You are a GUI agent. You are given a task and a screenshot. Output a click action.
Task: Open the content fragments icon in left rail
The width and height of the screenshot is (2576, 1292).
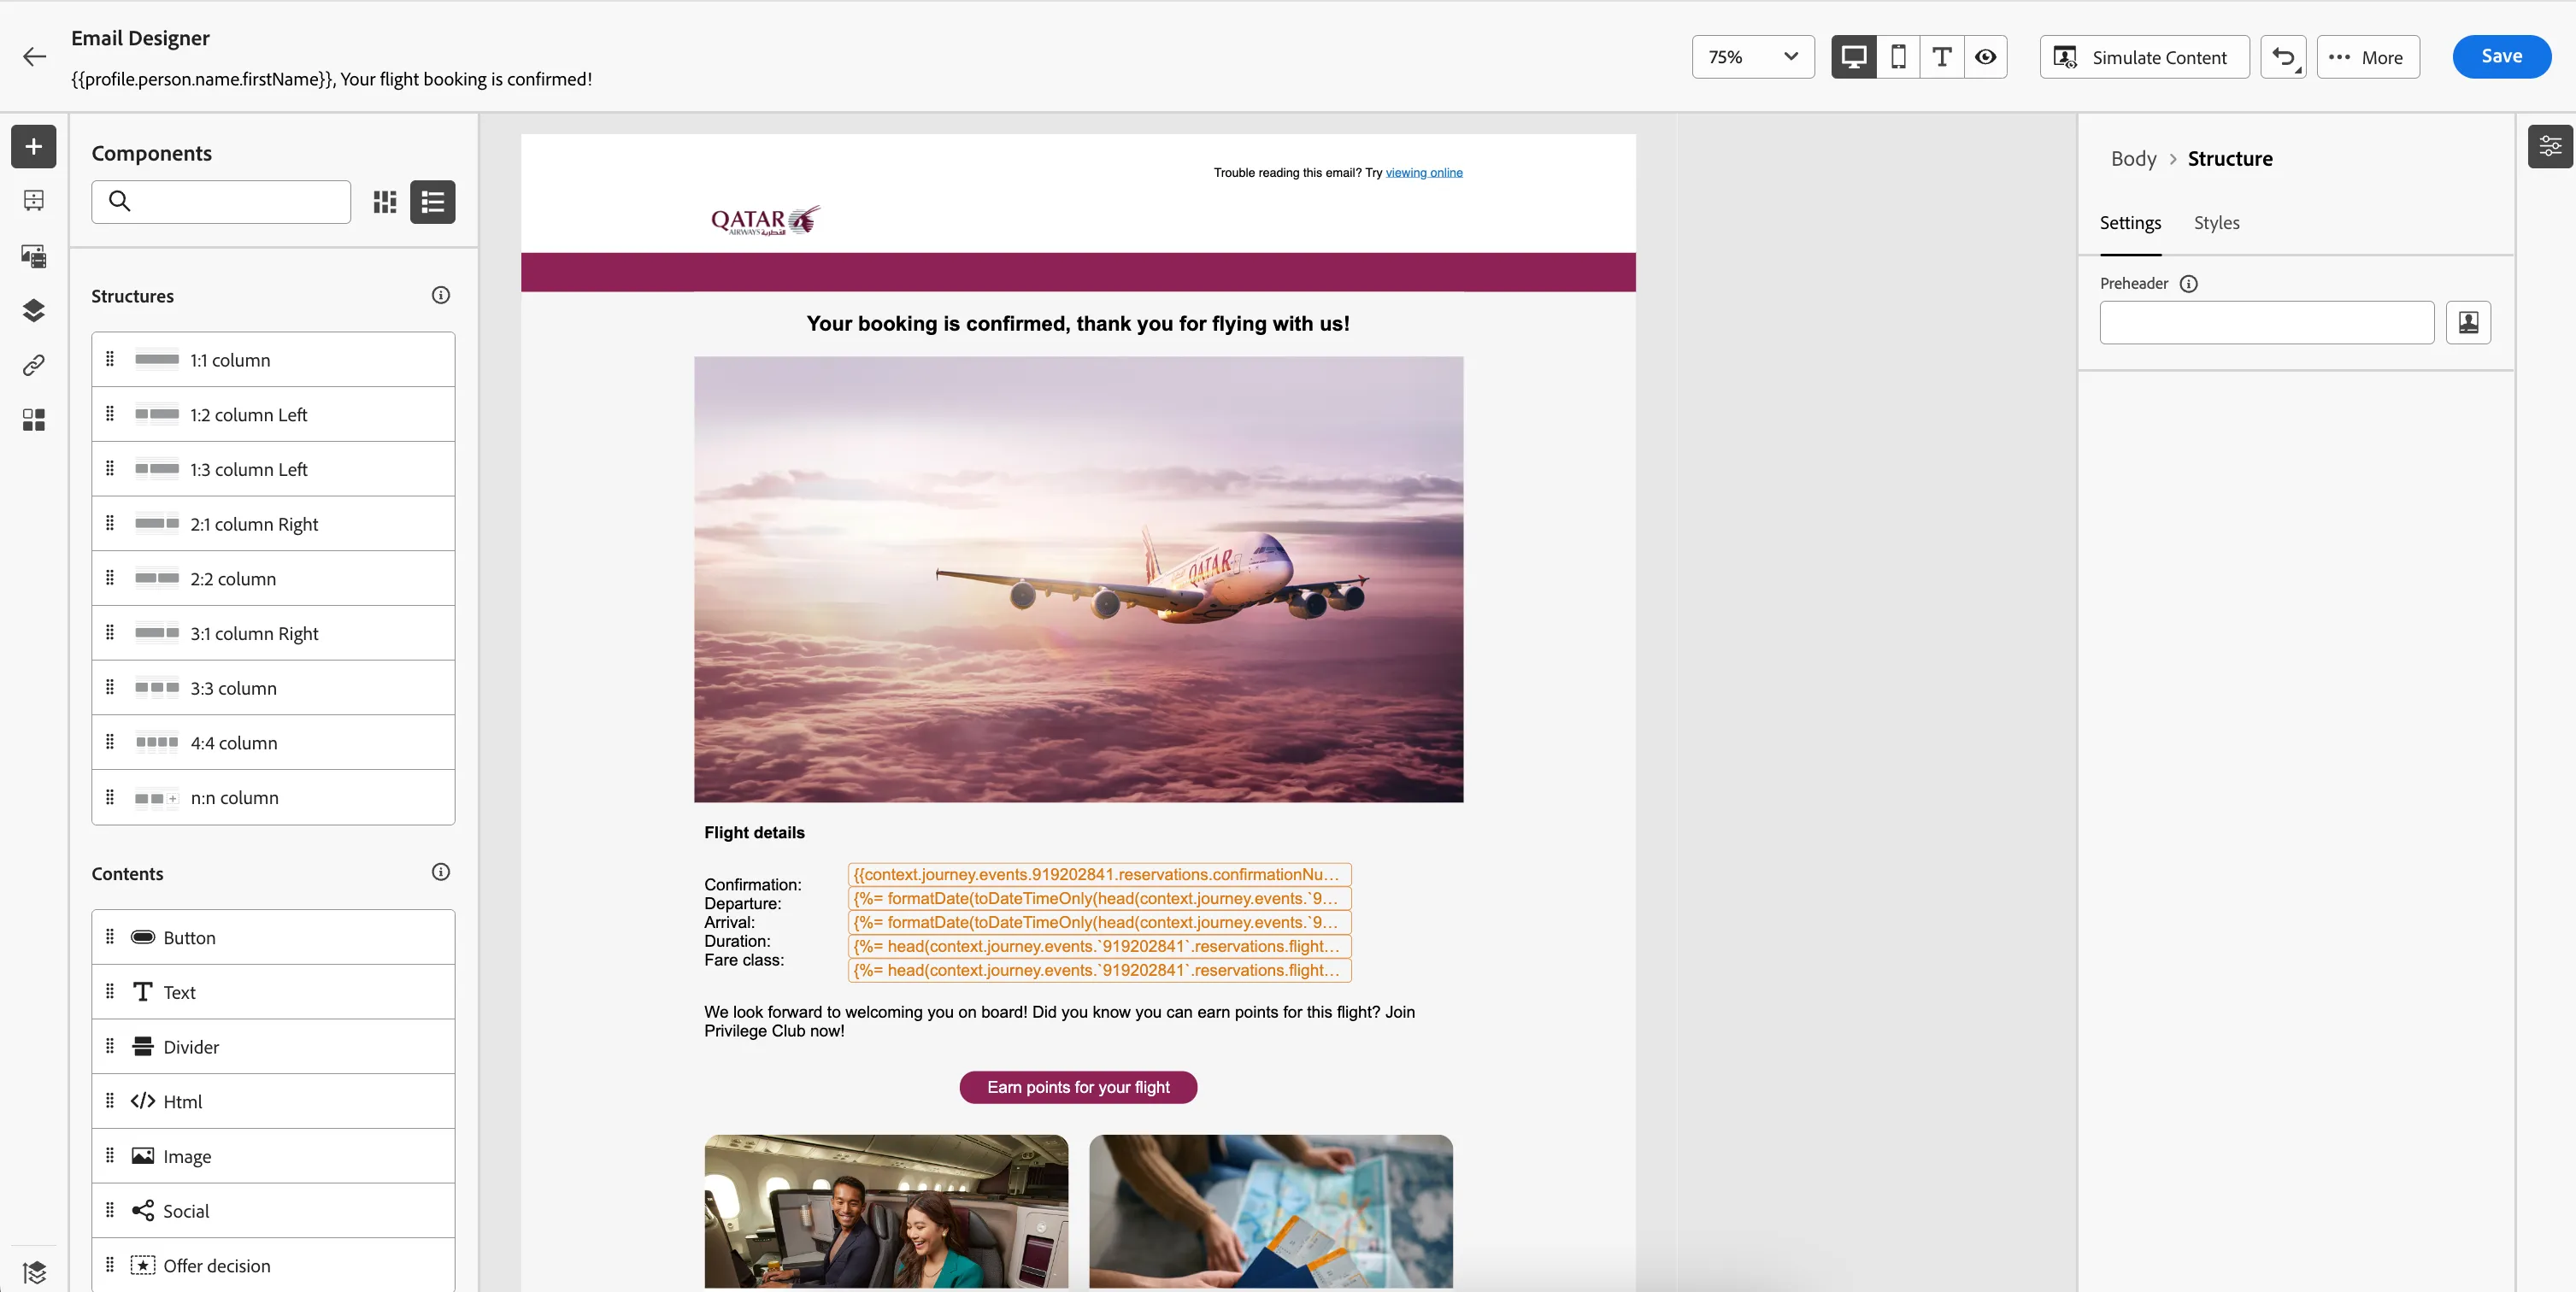coord(33,201)
